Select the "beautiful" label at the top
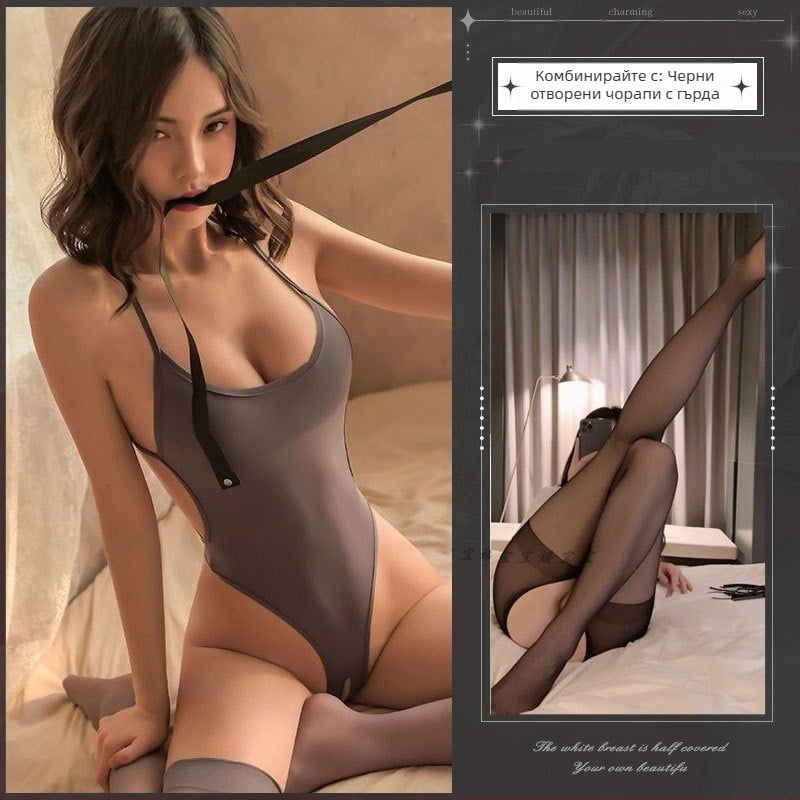 click(x=532, y=13)
